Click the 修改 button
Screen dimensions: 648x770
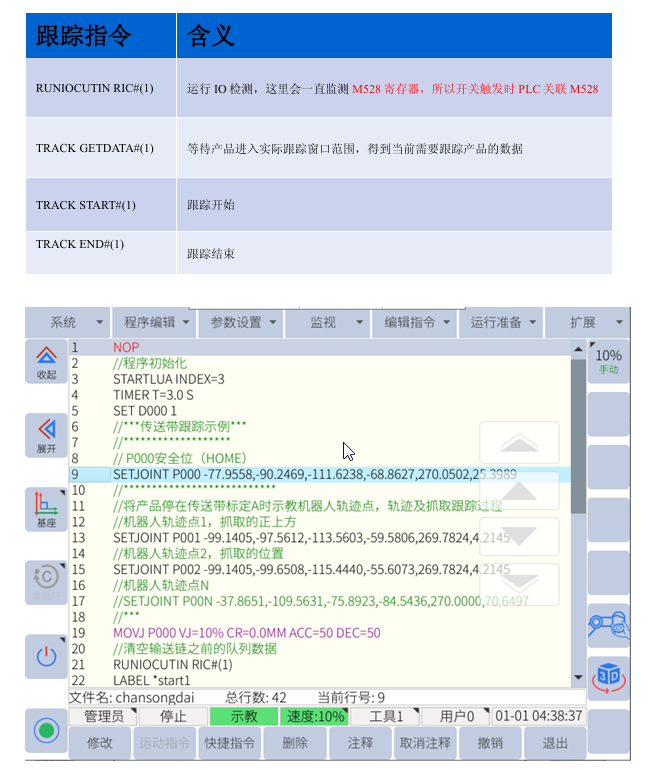point(100,743)
